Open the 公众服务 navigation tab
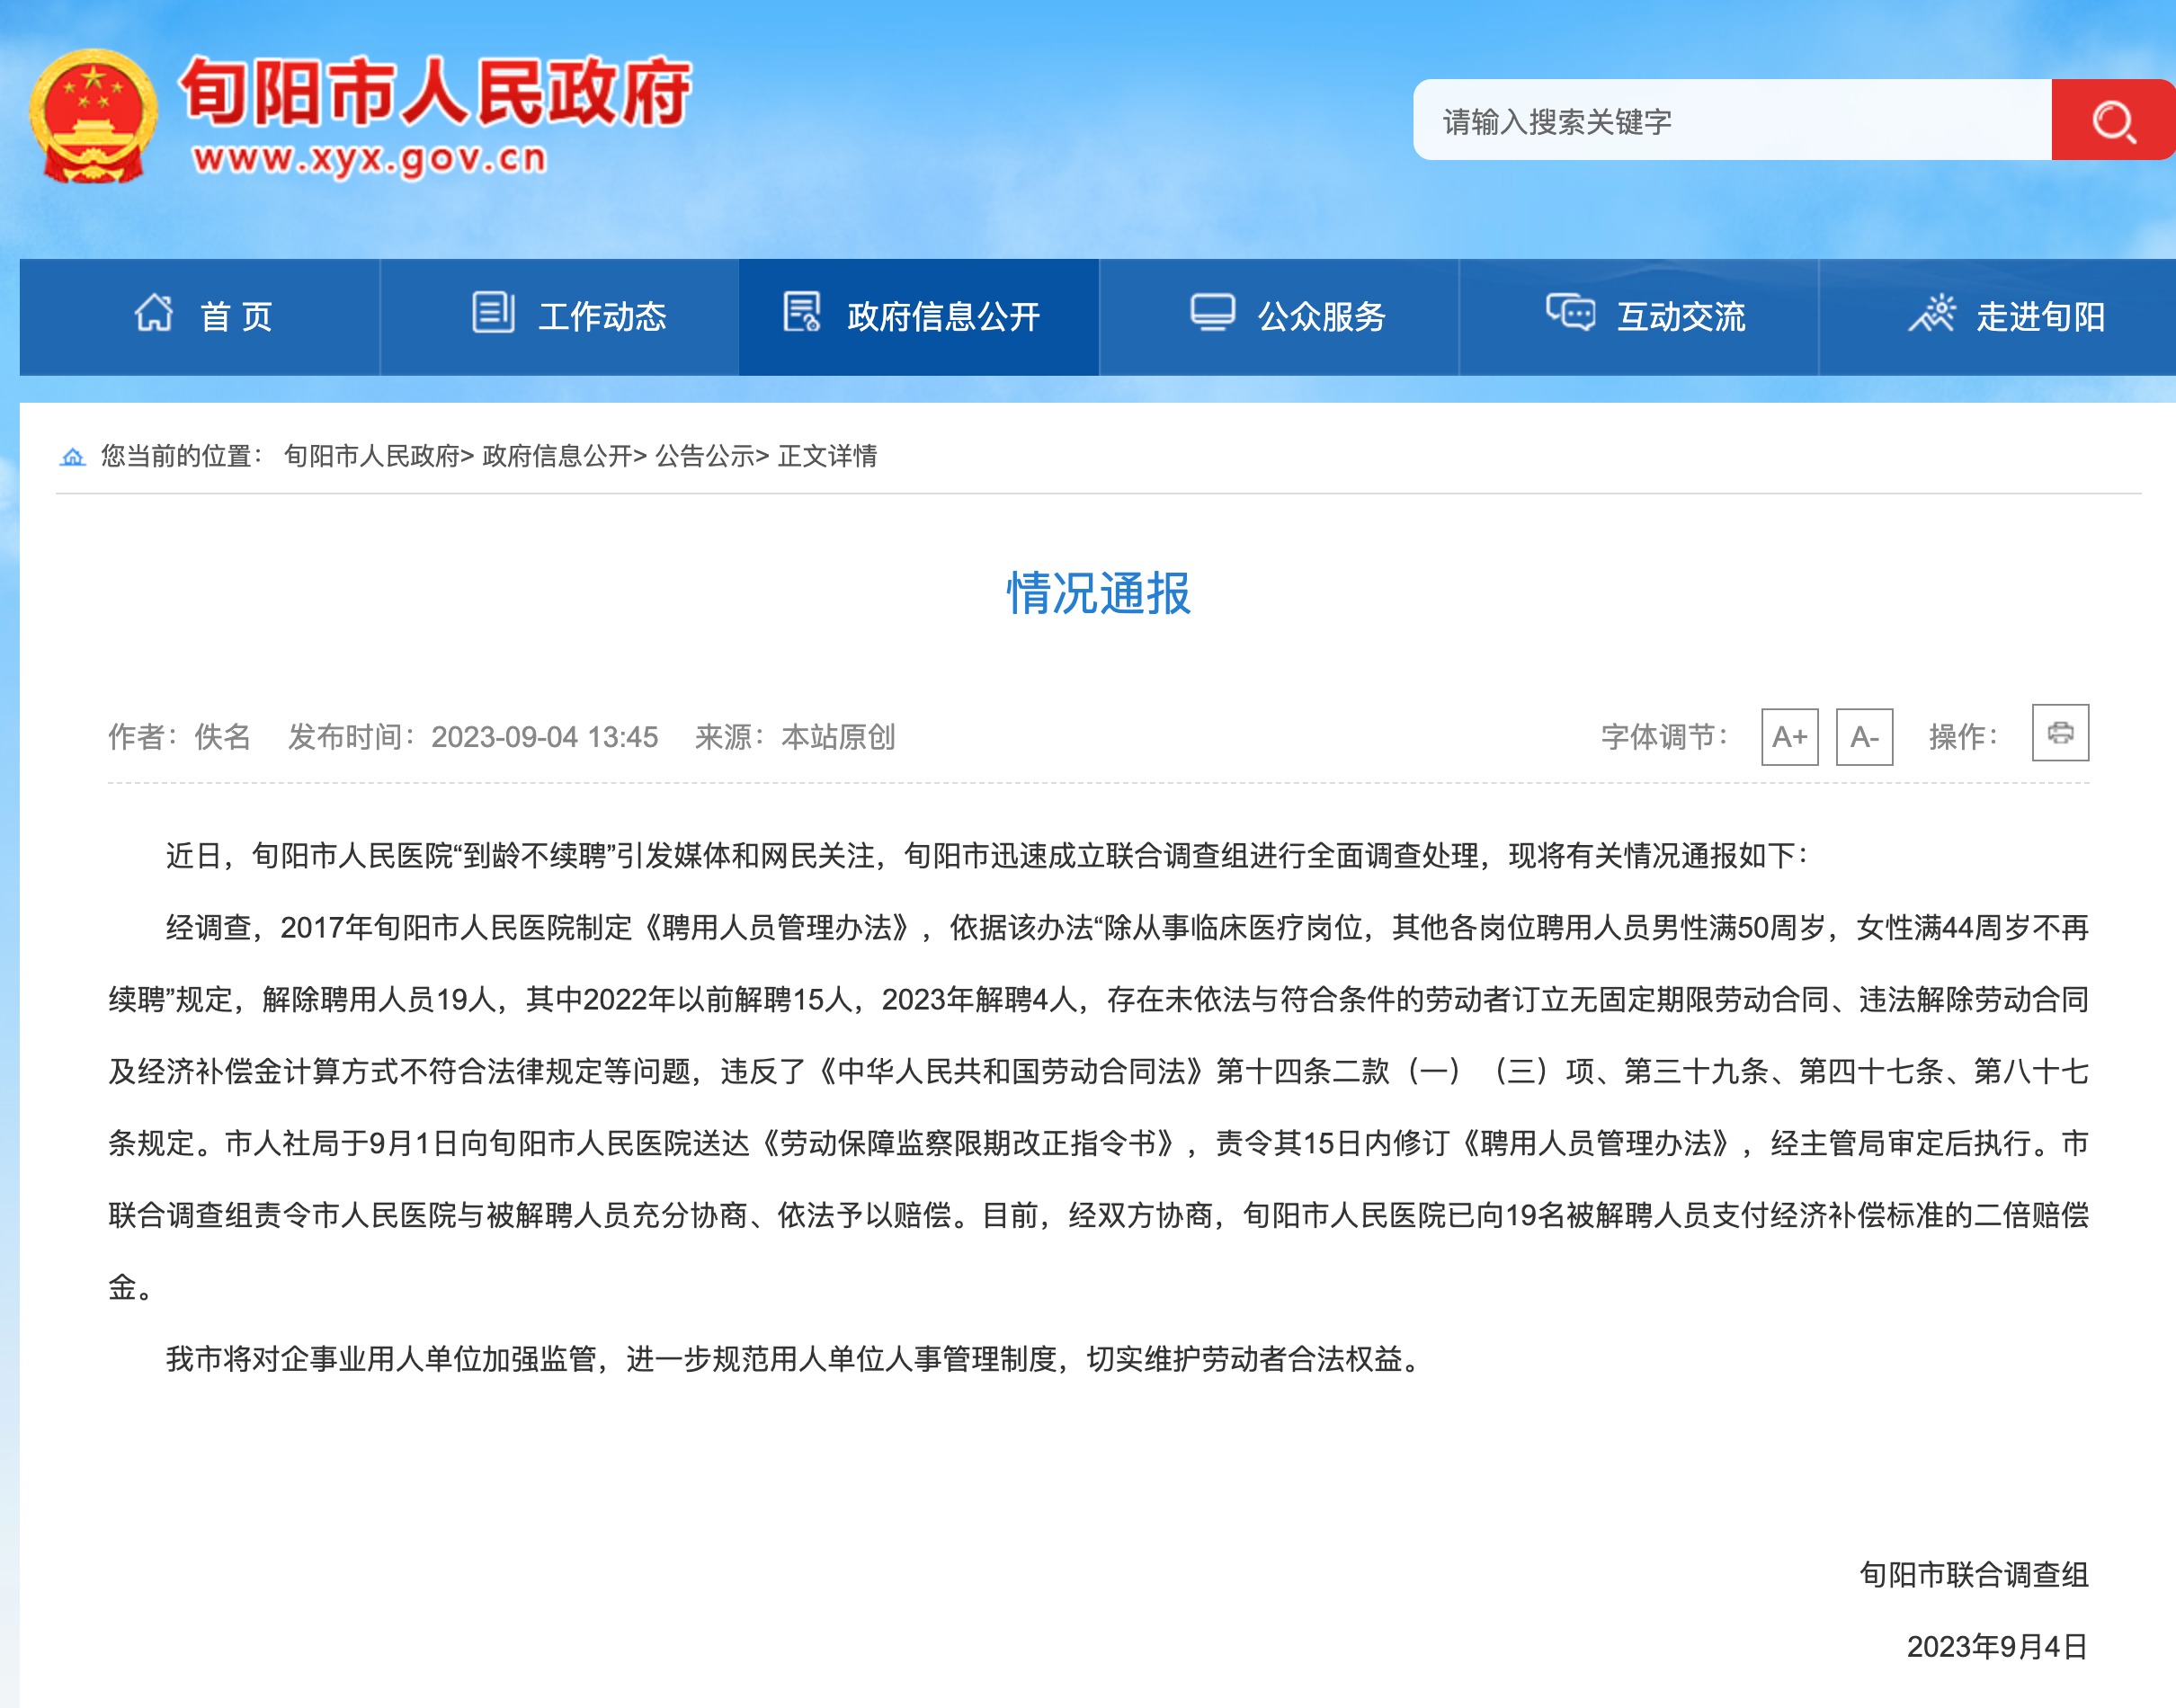 pos(1321,317)
